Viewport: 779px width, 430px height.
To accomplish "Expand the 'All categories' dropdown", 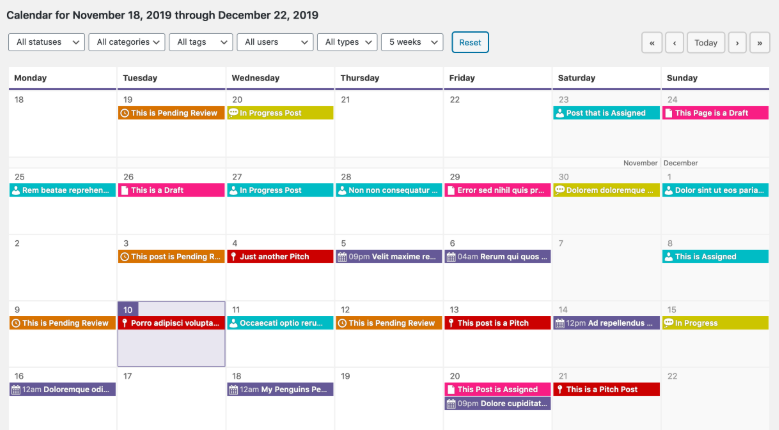I will (x=126, y=42).
